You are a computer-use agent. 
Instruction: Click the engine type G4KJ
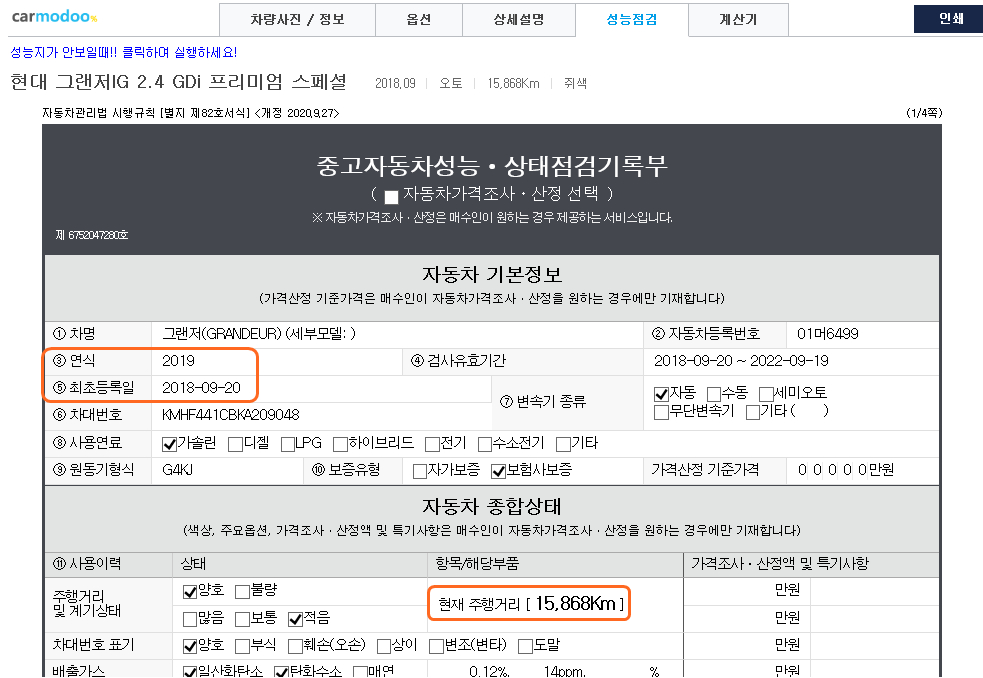(177, 470)
